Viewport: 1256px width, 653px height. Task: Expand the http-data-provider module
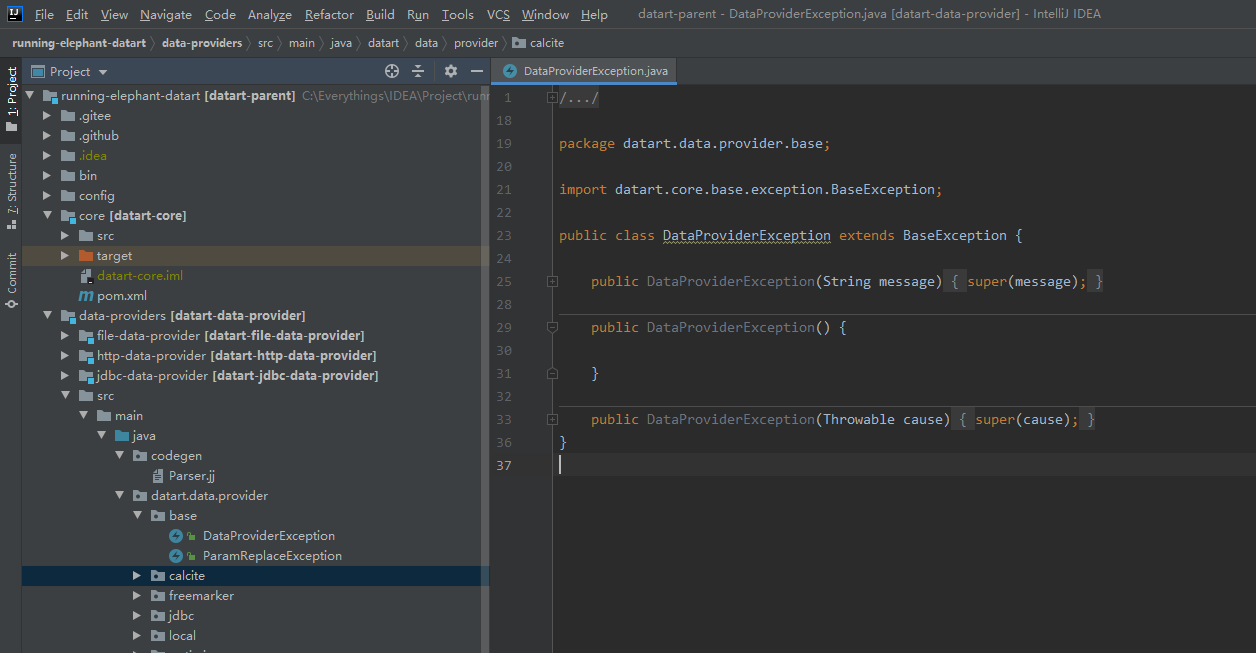click(65, 356)
